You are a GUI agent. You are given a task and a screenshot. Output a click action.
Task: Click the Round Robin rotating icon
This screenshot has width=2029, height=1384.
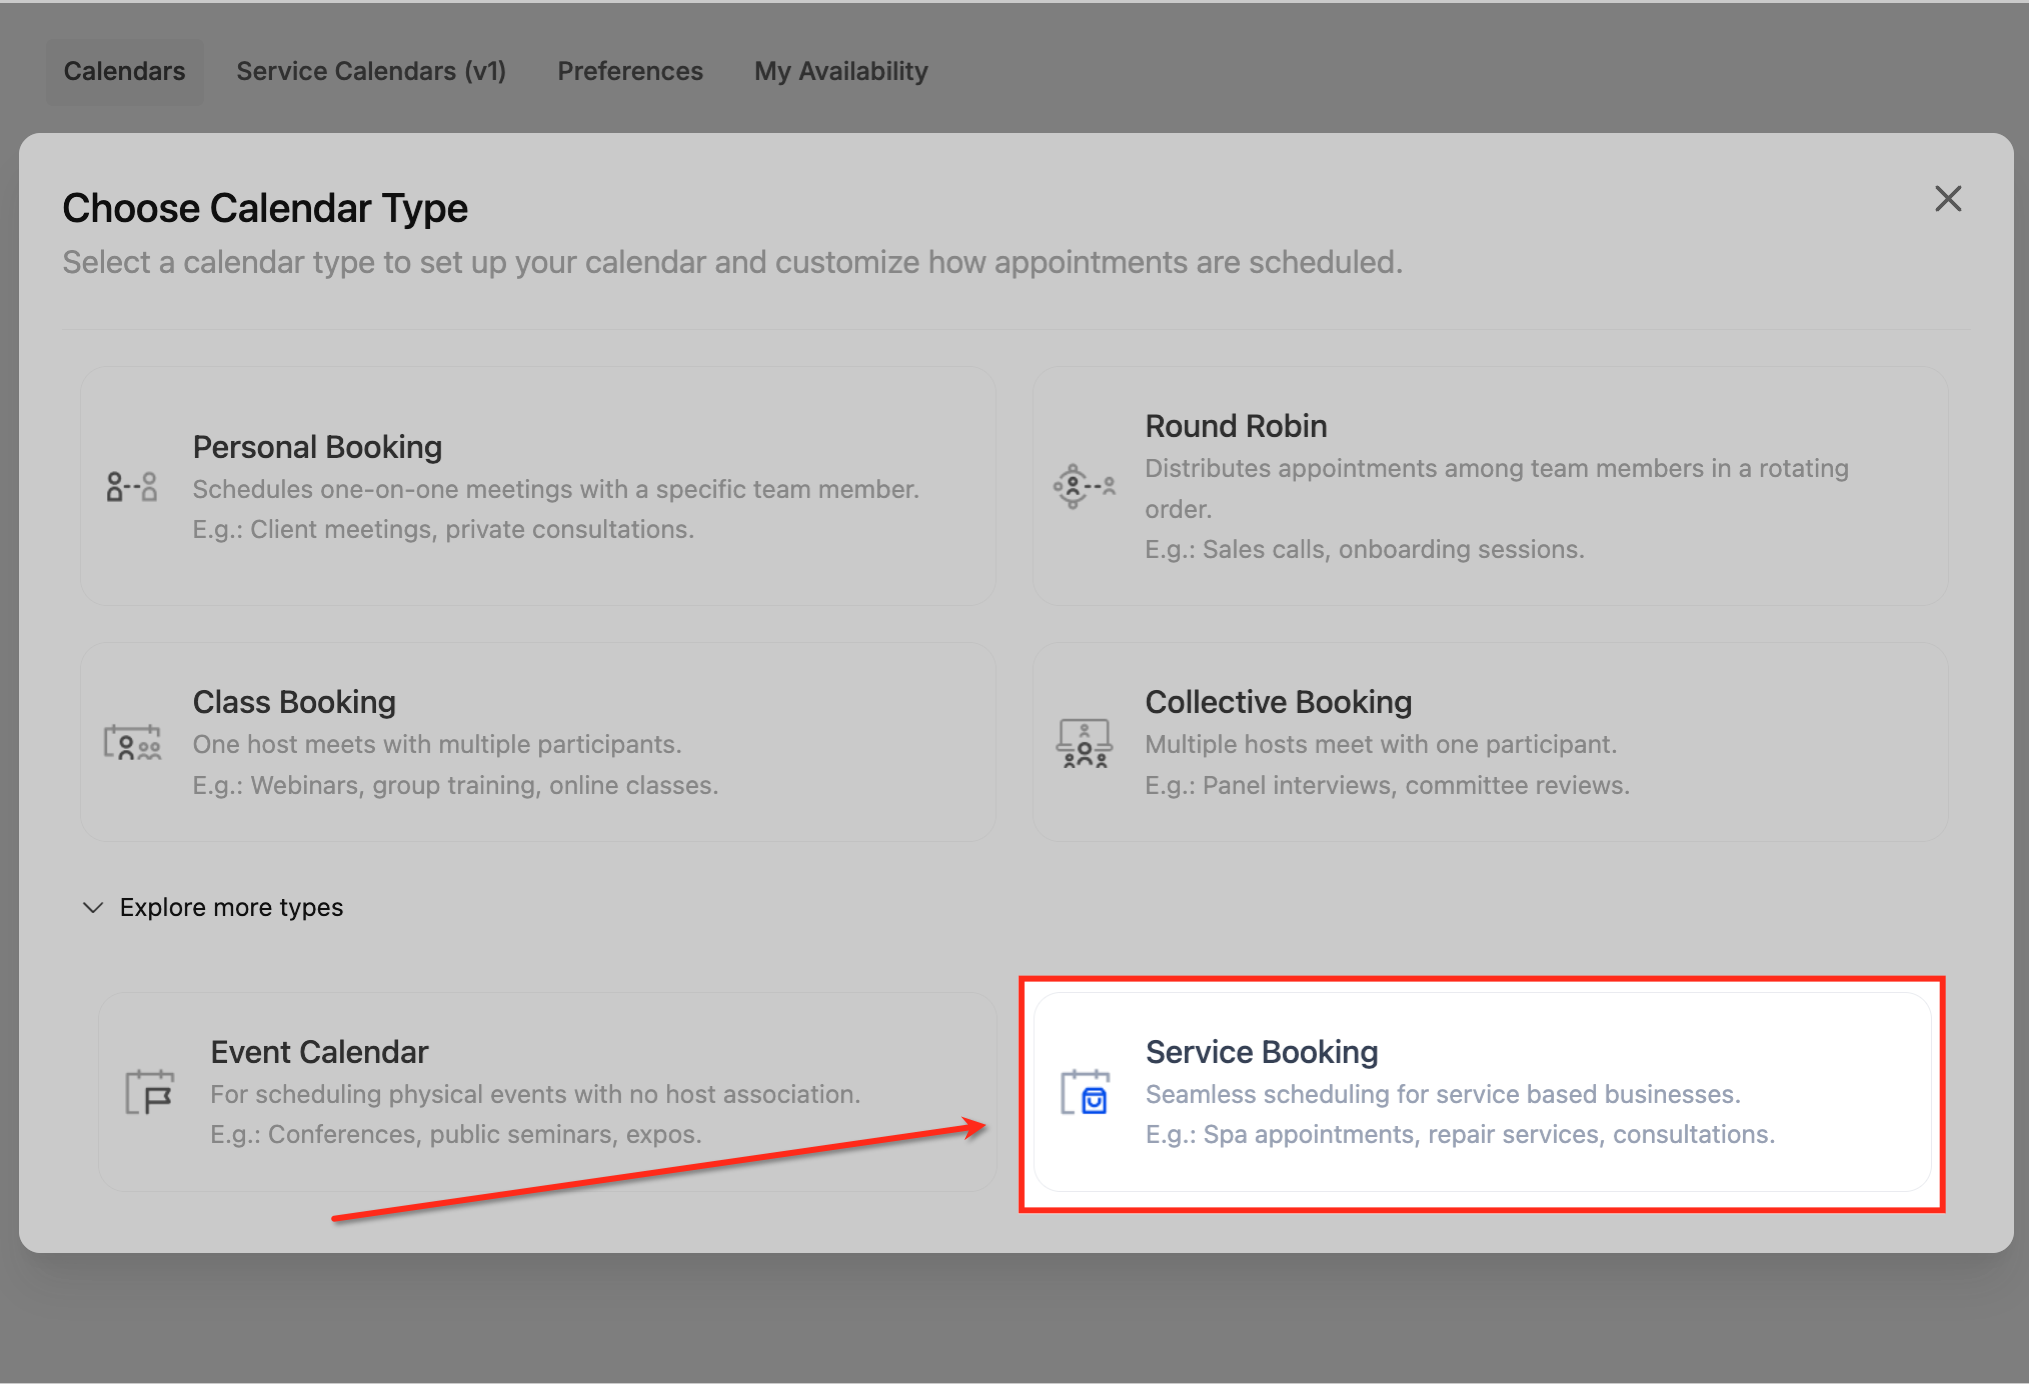pyautogui.click(x=1084, y=487)
